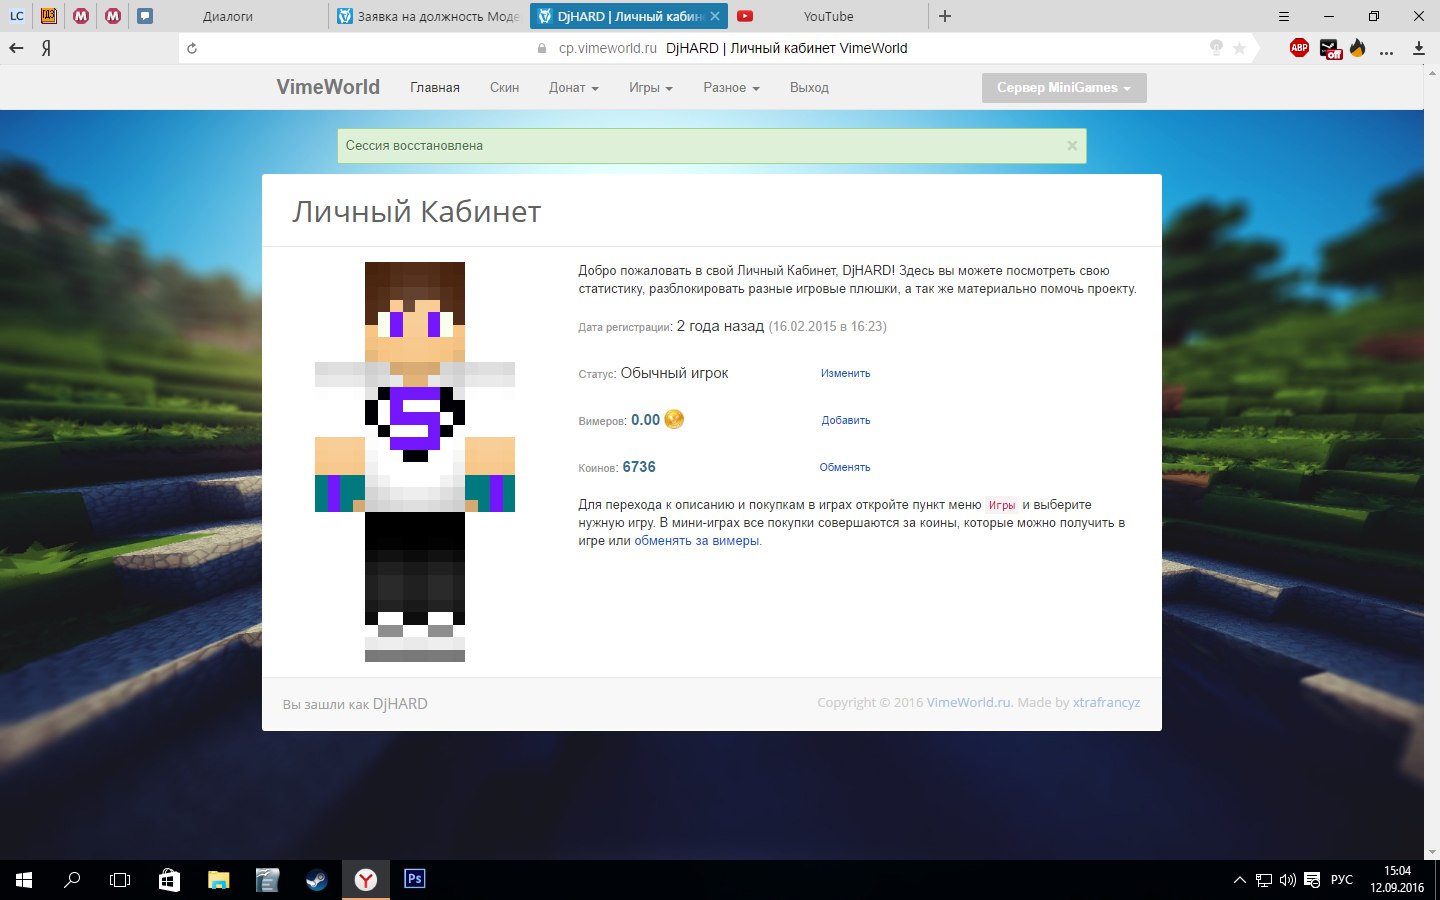Open the Adblock Plus extension icon
Viewport: 1440px width, 900px height.
[x=1299, y=48]
